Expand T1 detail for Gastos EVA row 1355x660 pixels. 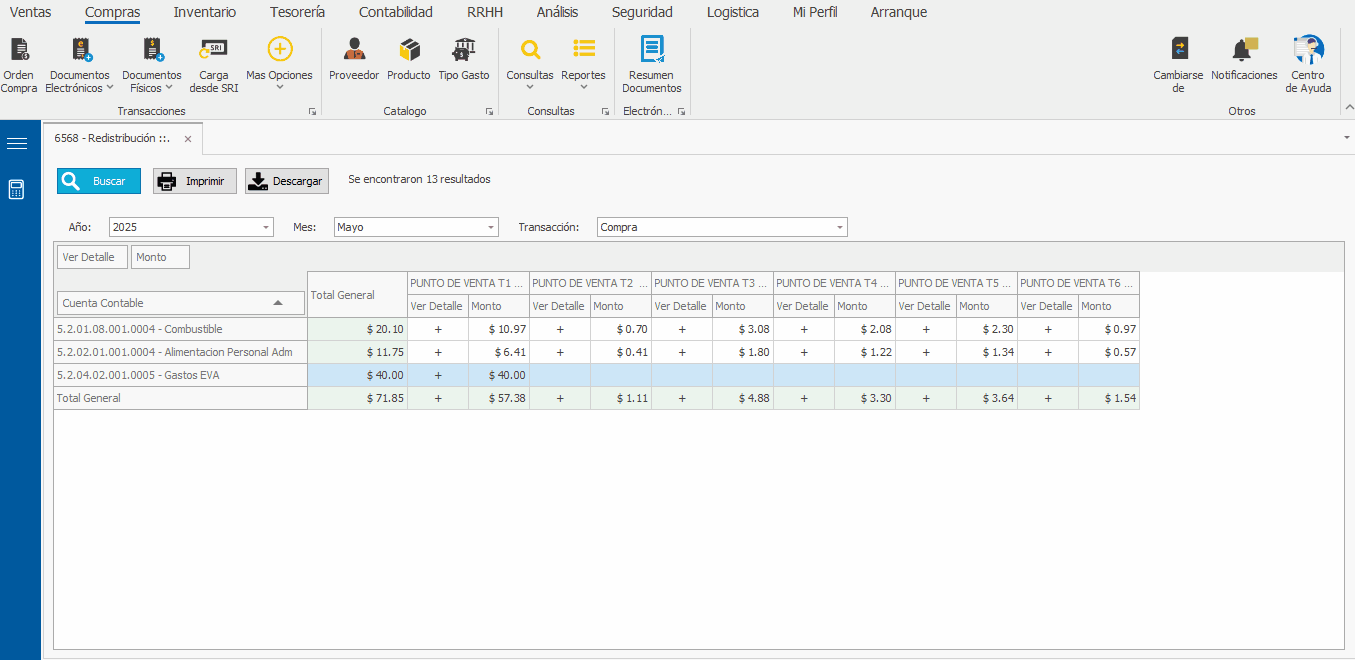(x=438, y=375)
